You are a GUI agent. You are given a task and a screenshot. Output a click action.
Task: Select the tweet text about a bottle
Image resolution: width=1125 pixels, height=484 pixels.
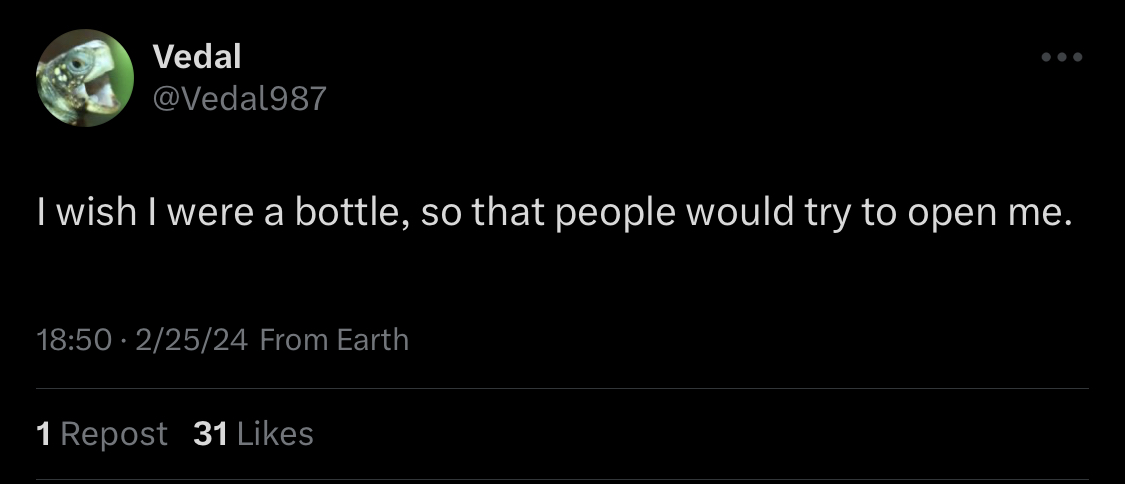(553, 215)
